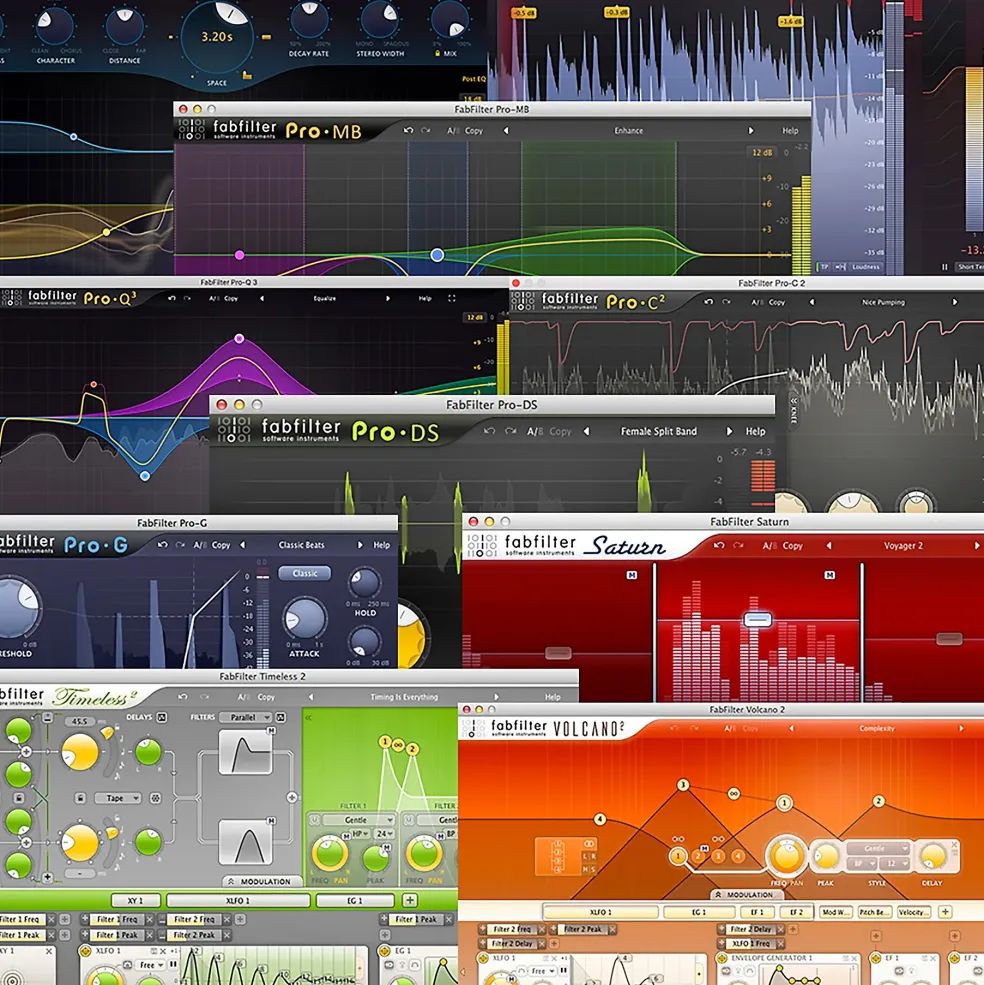Toggle A/B in Pro-MB header

[453, 131]
